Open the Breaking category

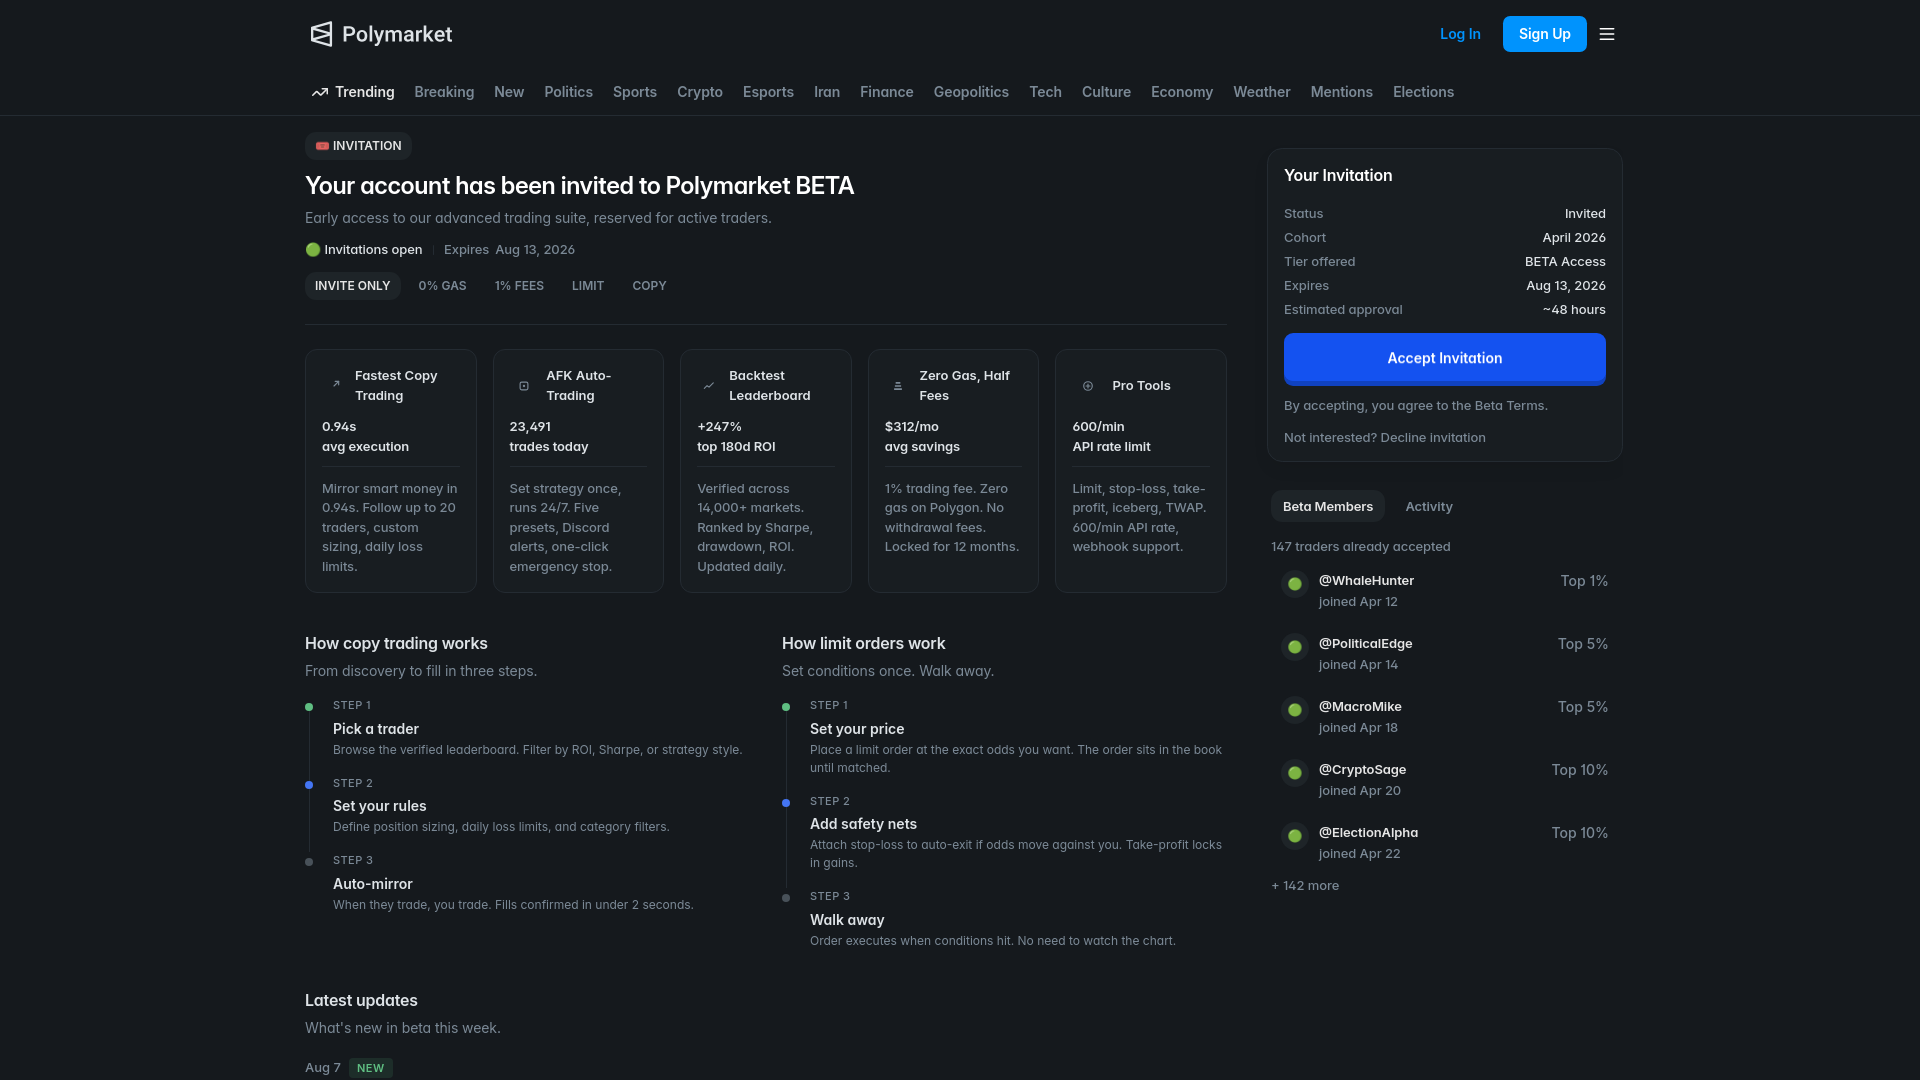coord(444,92)
